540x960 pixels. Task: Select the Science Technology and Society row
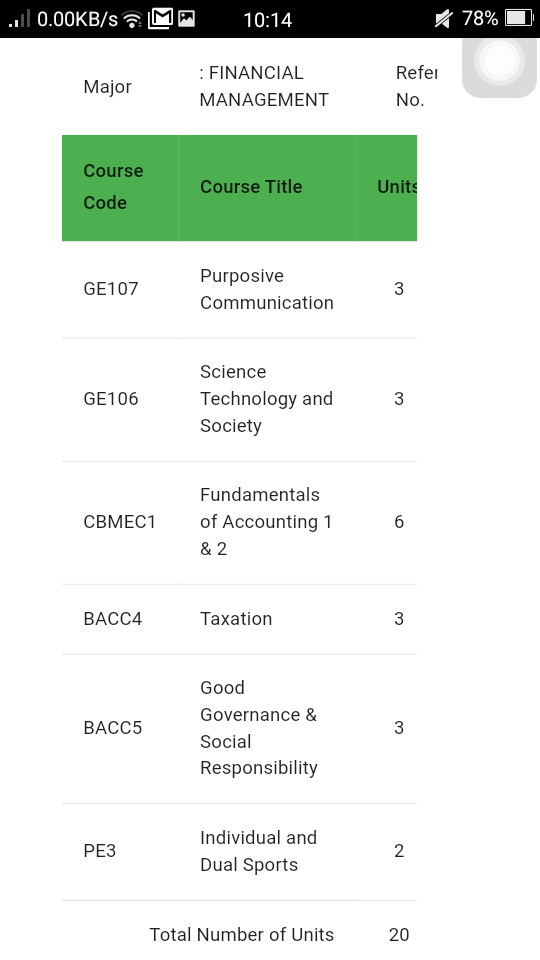(x=239, y=399)
